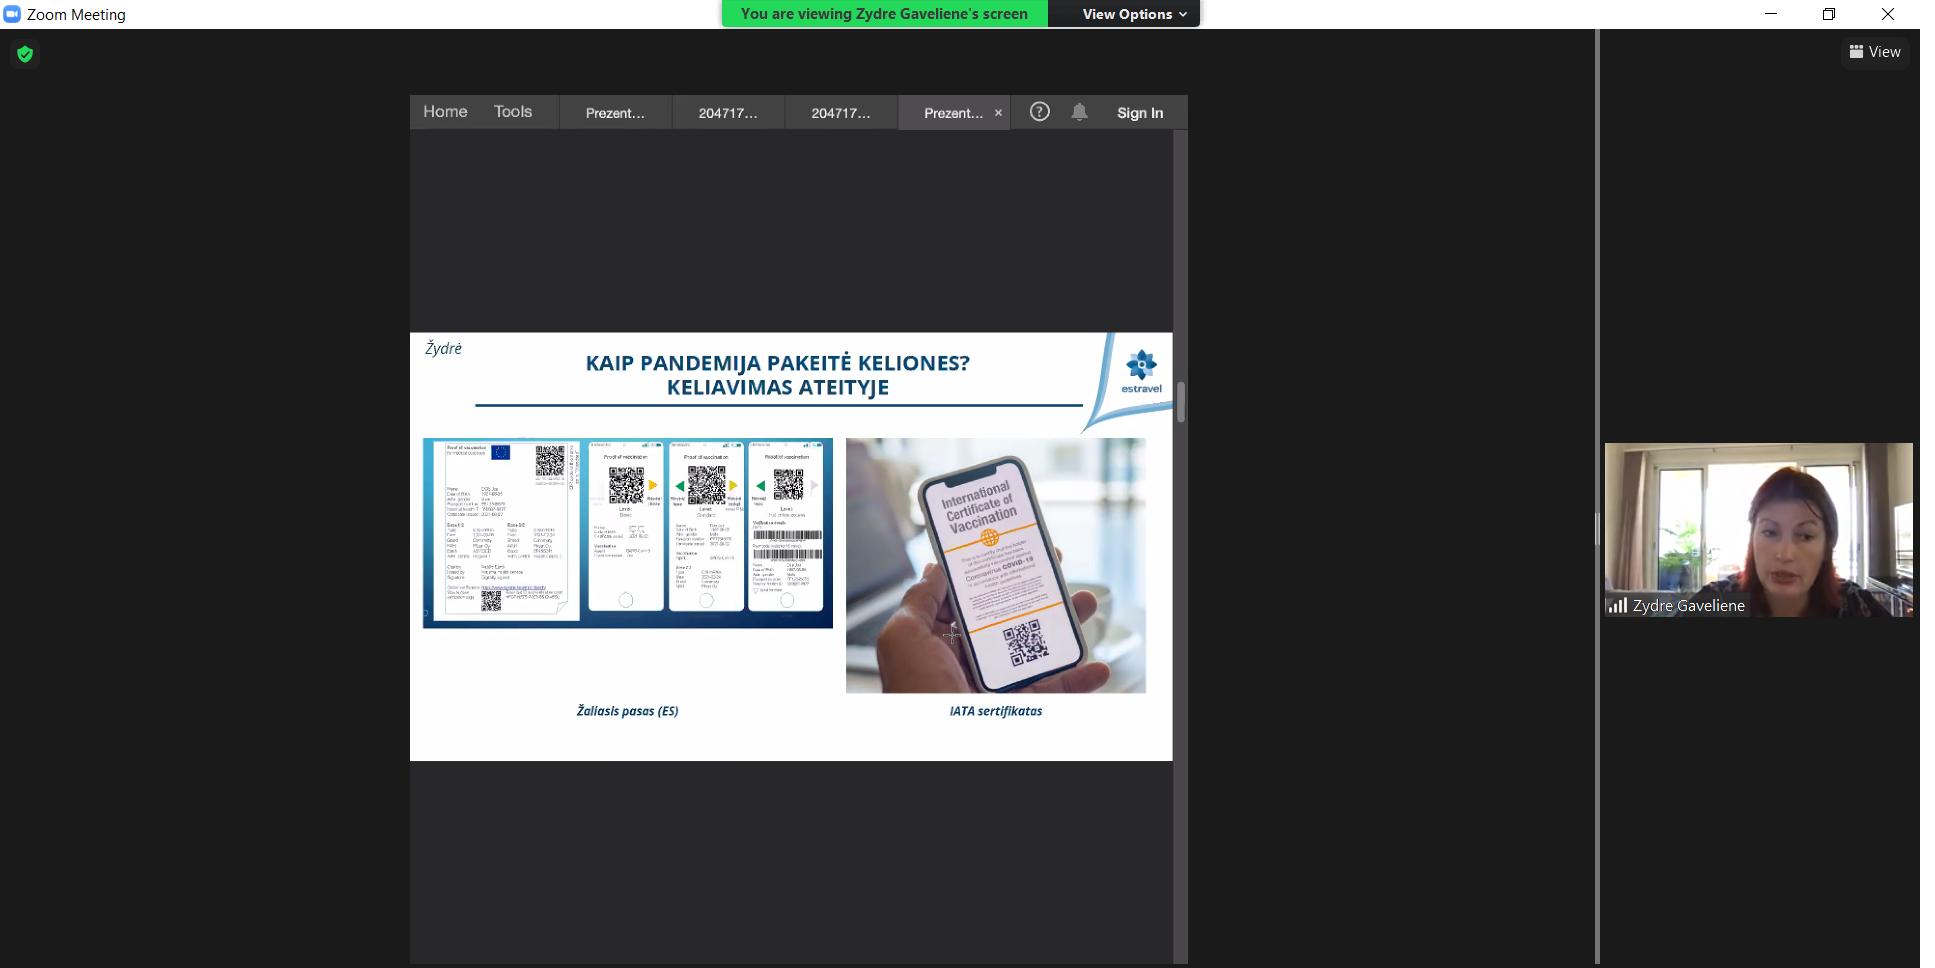Open the notifications bell icon
The width and height of the screenshot is (1935, 968).
[x=1080, y=112]
